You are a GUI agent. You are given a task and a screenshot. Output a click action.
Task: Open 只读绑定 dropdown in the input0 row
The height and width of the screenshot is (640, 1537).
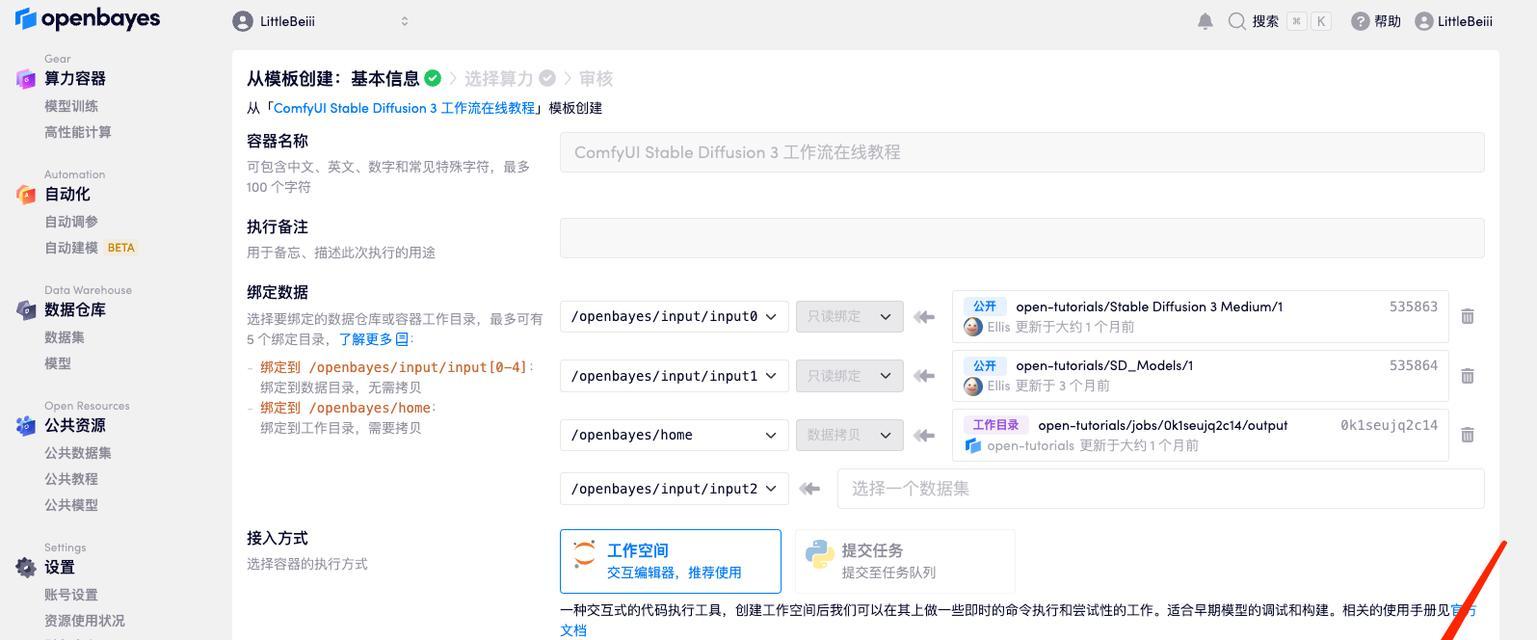(849, 317)
